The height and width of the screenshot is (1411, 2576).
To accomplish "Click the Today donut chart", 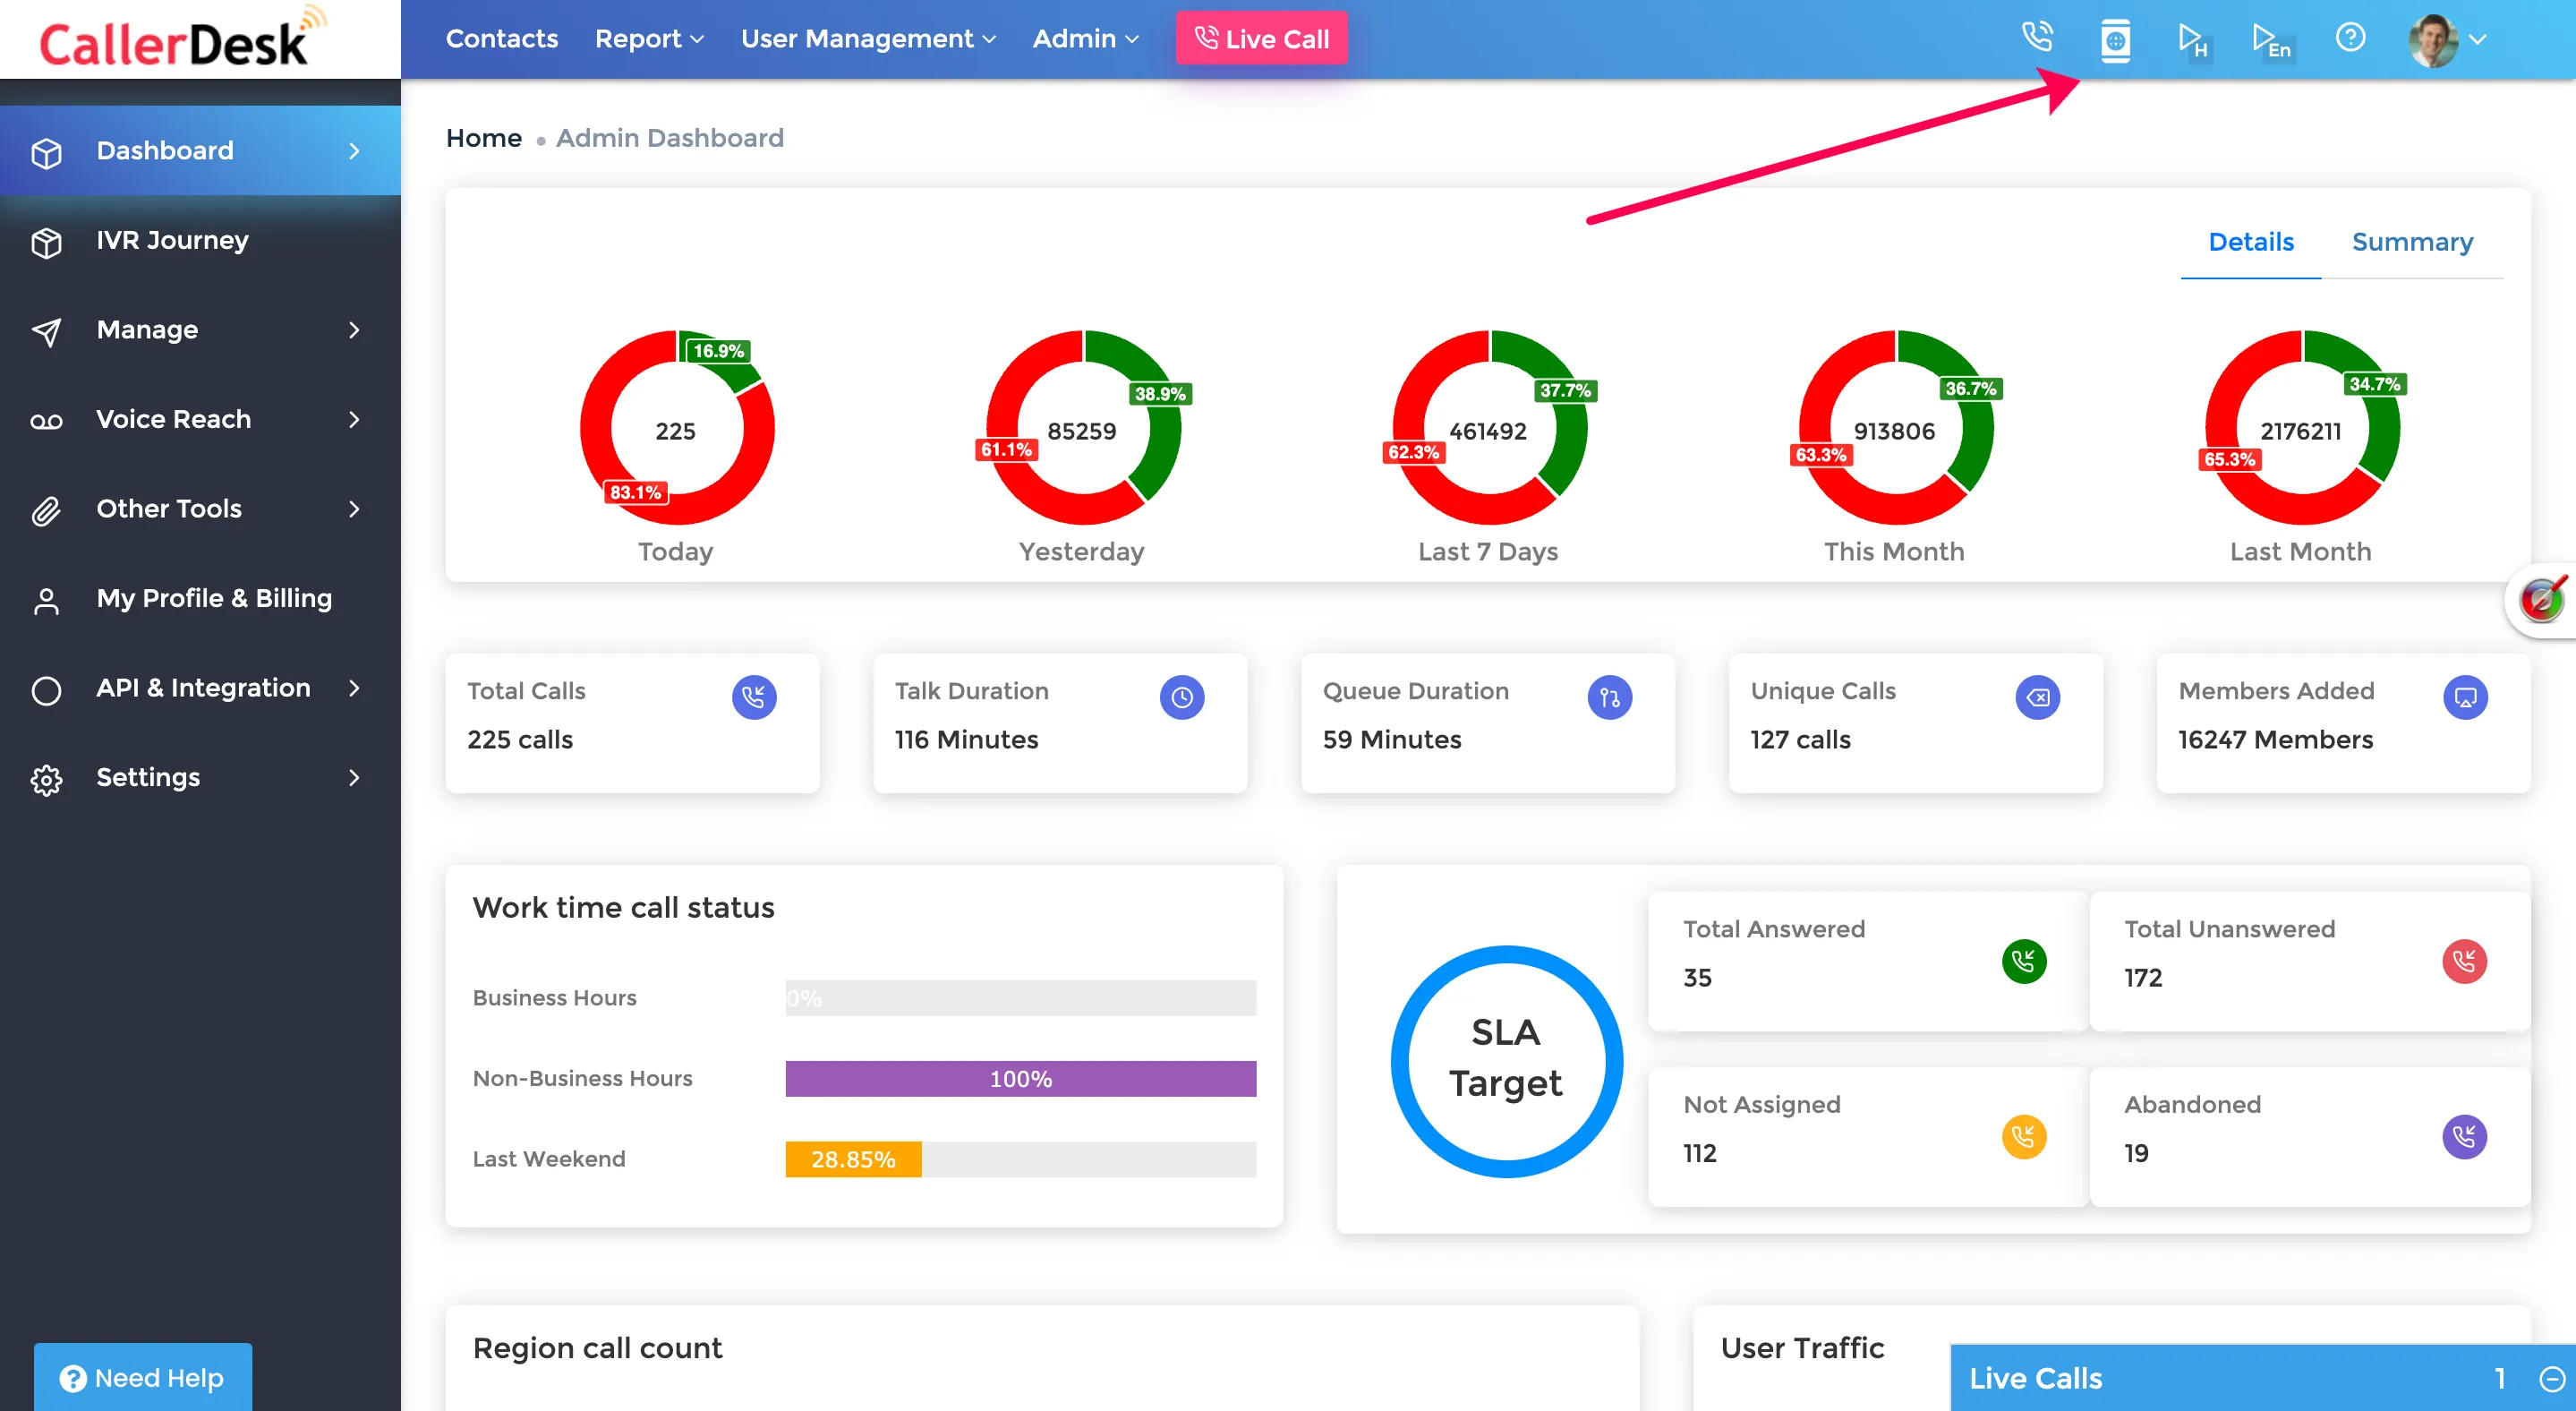I will 676,428.
